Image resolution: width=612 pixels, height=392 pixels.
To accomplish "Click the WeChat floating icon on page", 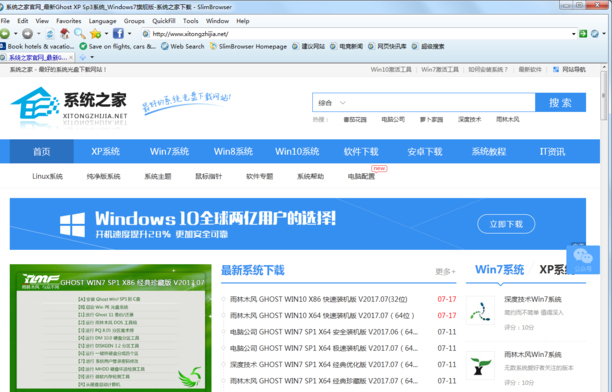I will click(583, 259).
